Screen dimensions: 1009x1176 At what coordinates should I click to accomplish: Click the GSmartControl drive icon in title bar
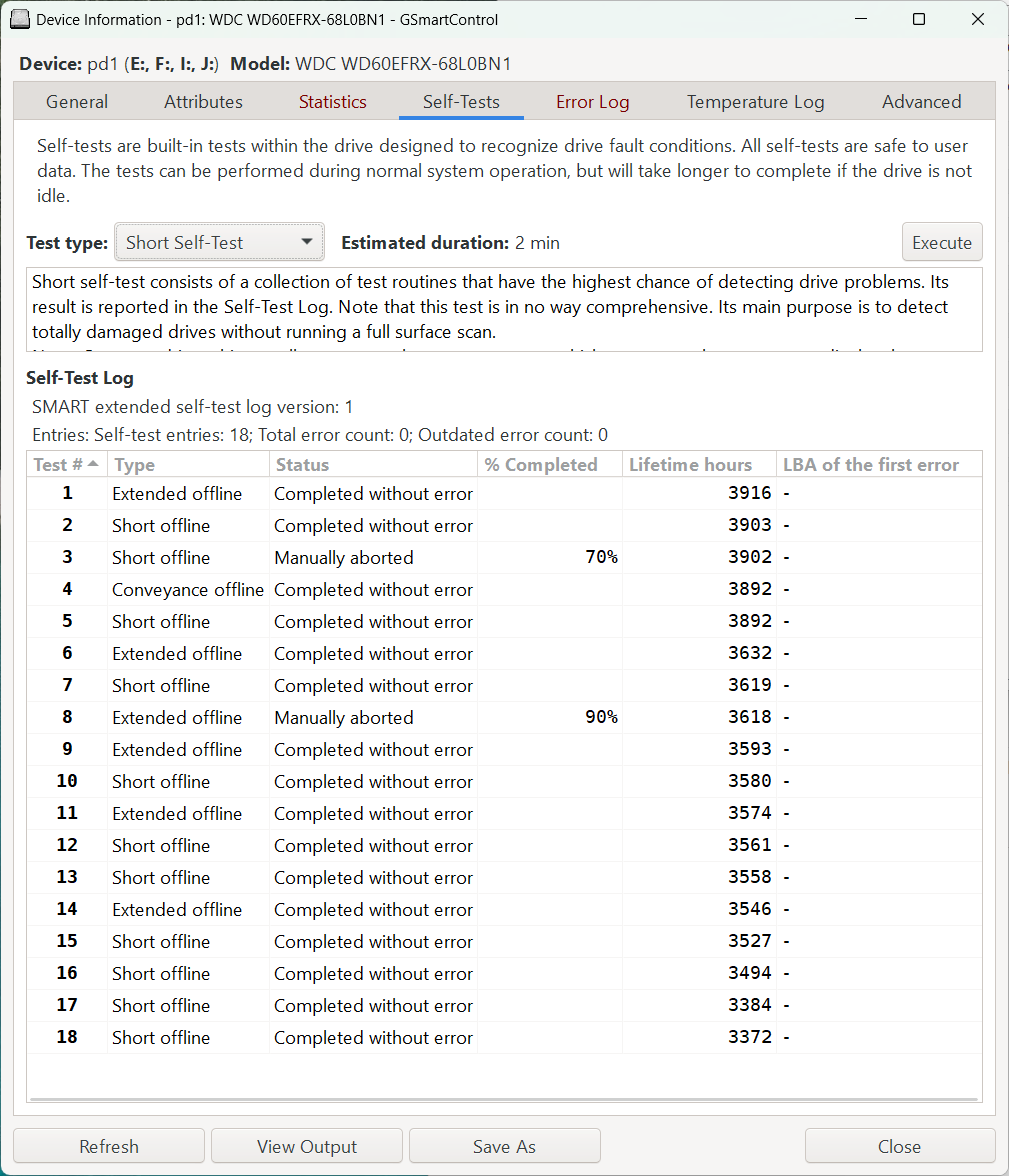tap(20, 20)
